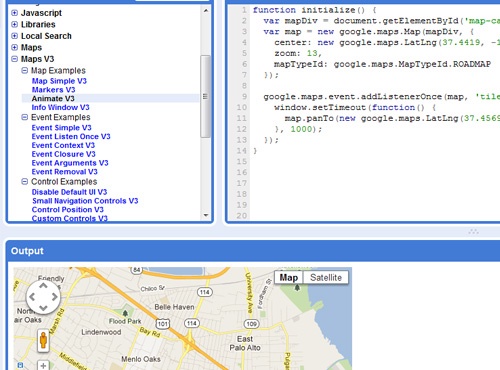This screenshot has width=500, height=370.
Task: Click route 109 shield on map
Action: coord(251,324)
